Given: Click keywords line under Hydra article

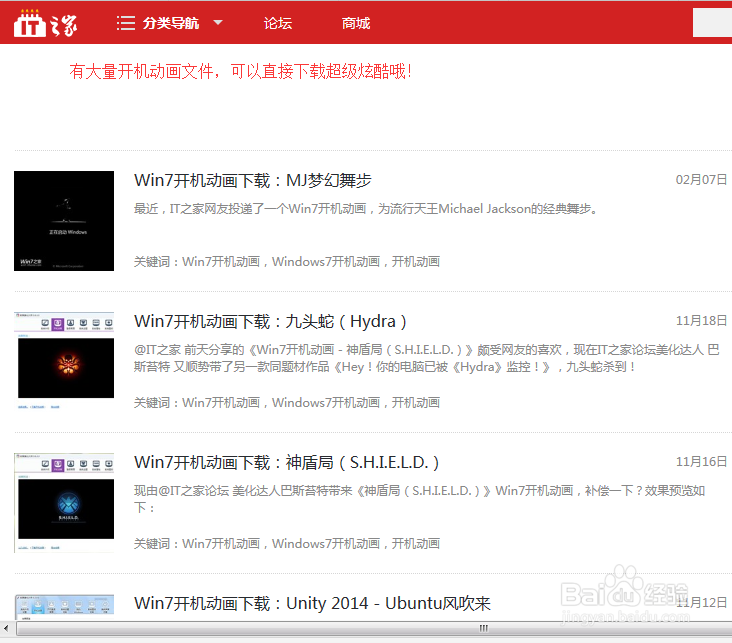Looking at the screenshot, I should click(287, 403).
